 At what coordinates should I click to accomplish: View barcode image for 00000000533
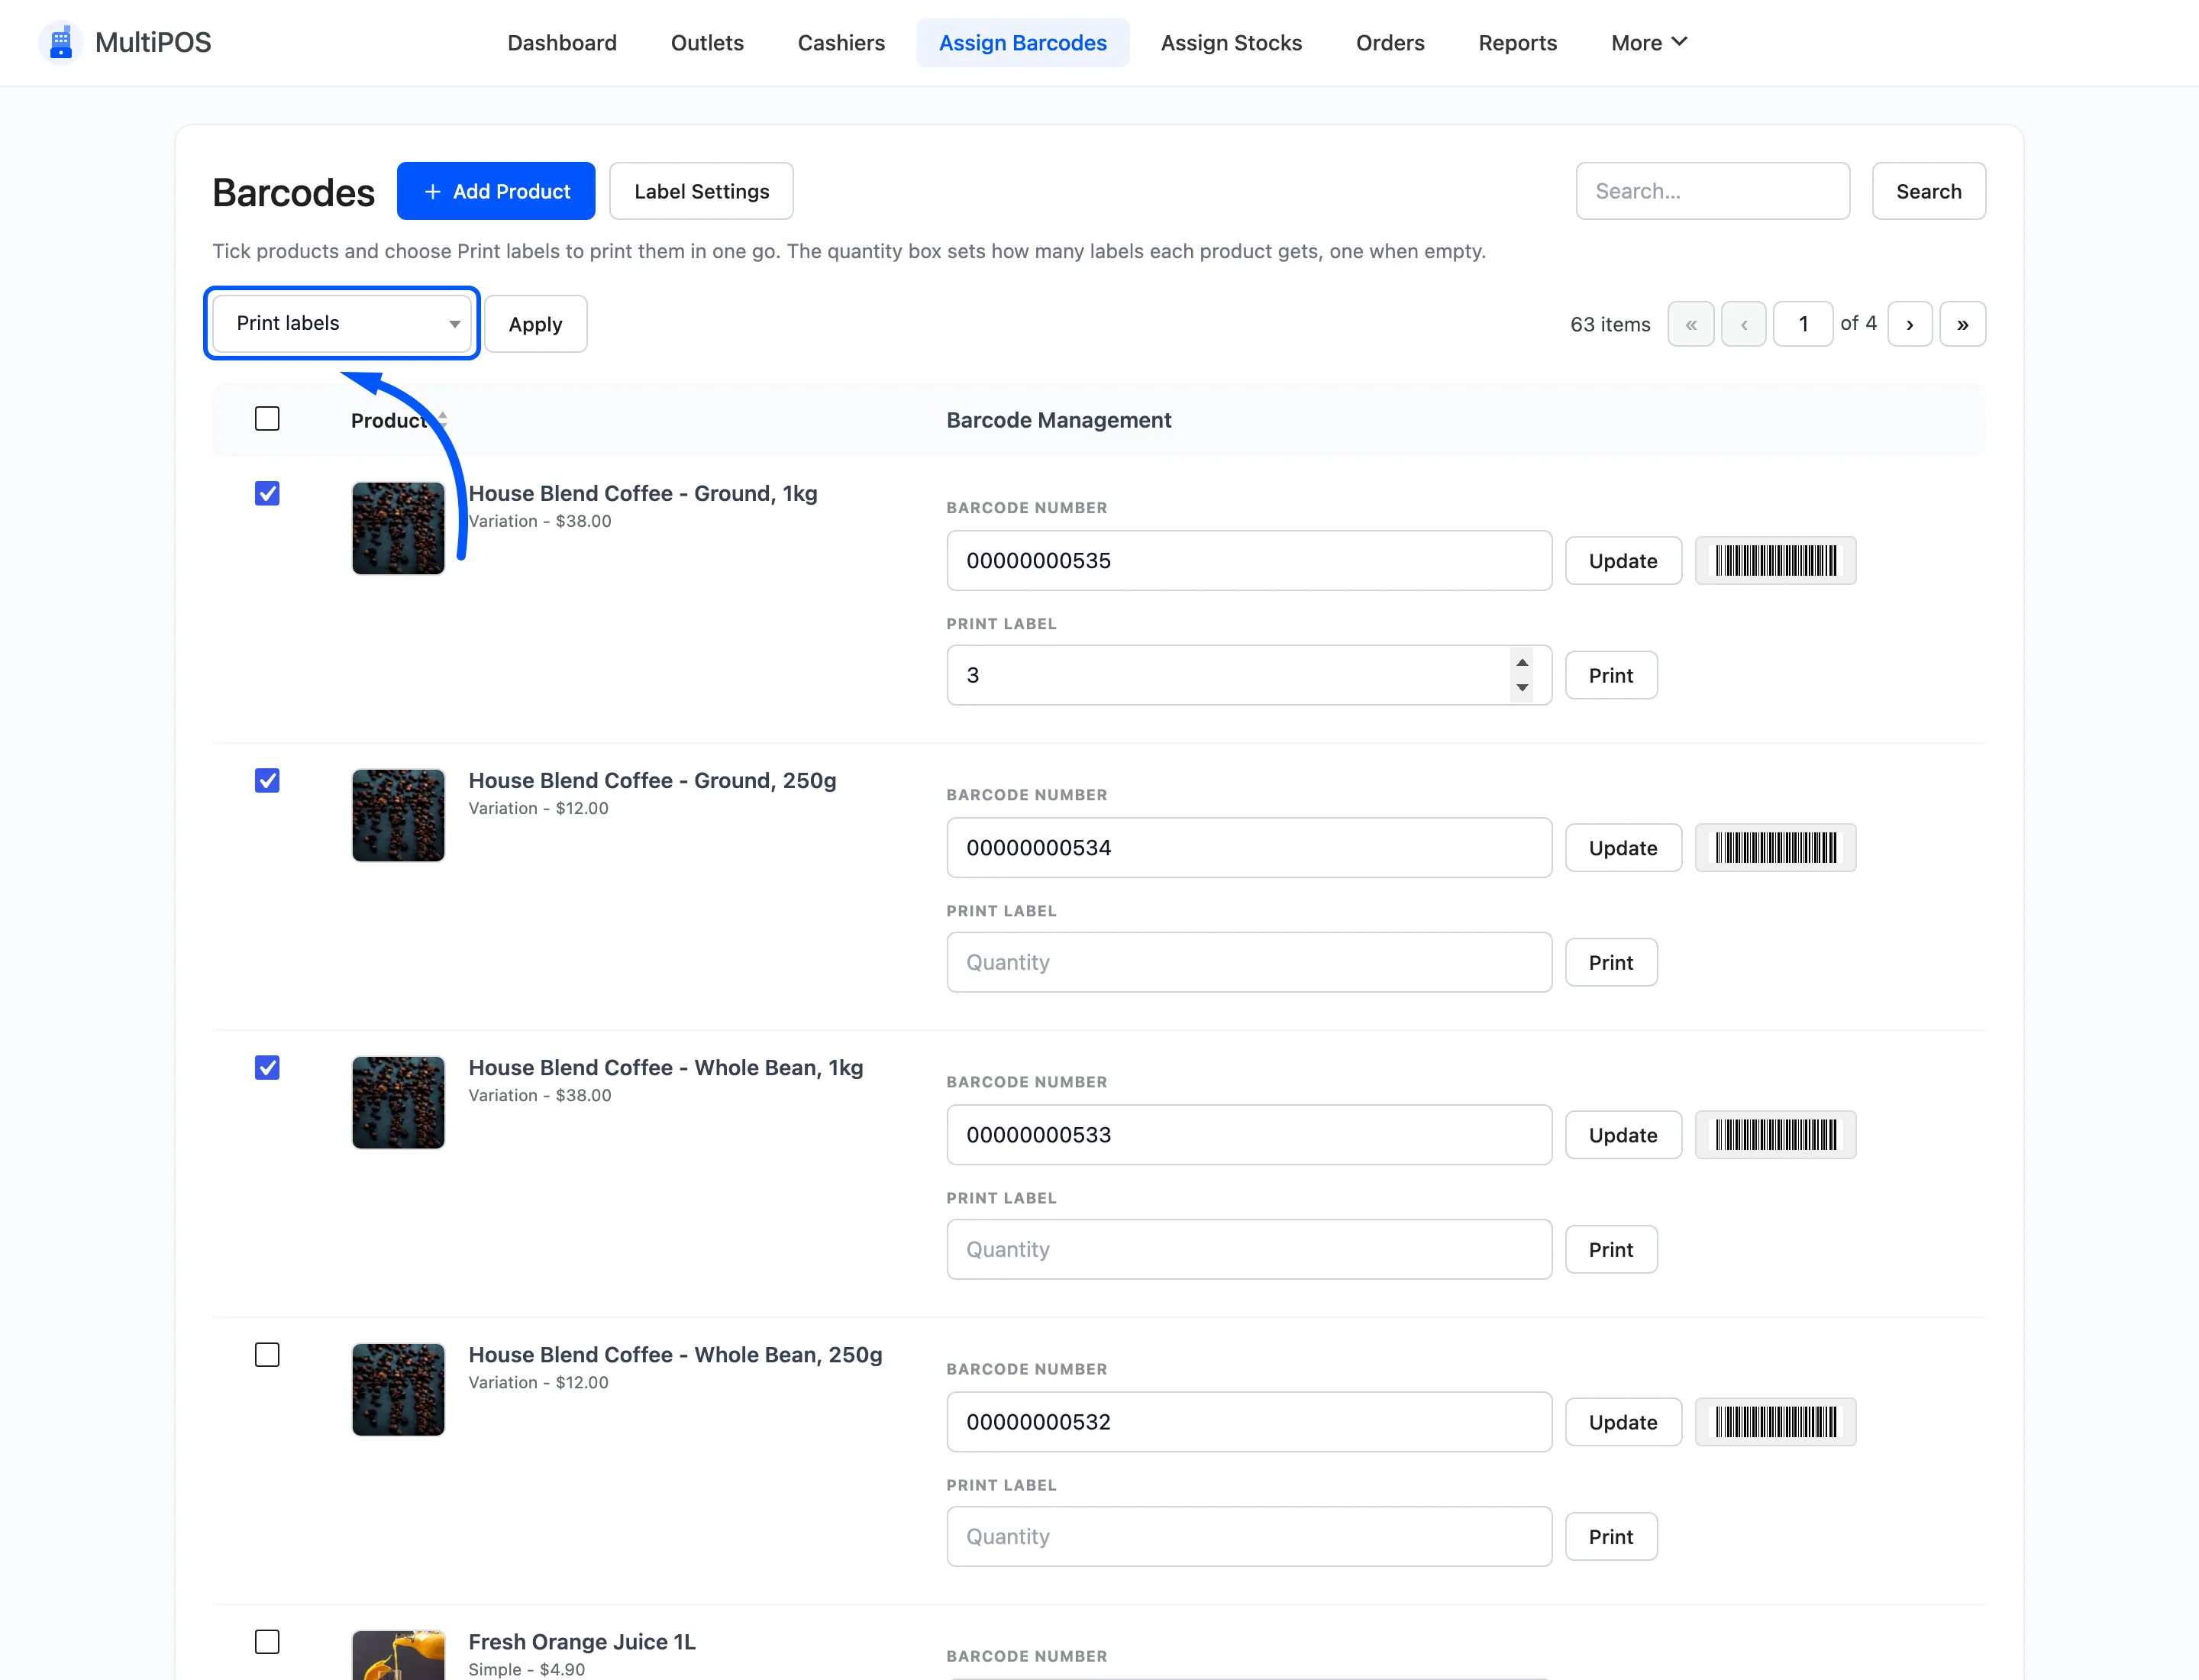point(1775,1134)
